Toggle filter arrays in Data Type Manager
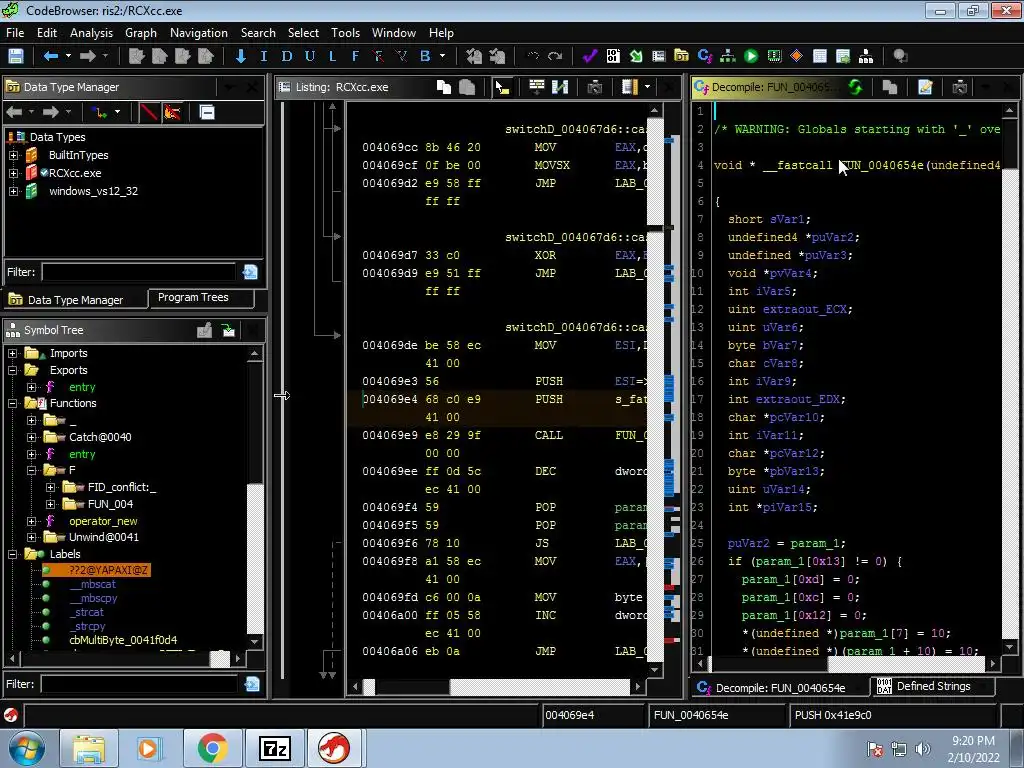This screenshot has height=768, width=1024. tap(149, 112)
